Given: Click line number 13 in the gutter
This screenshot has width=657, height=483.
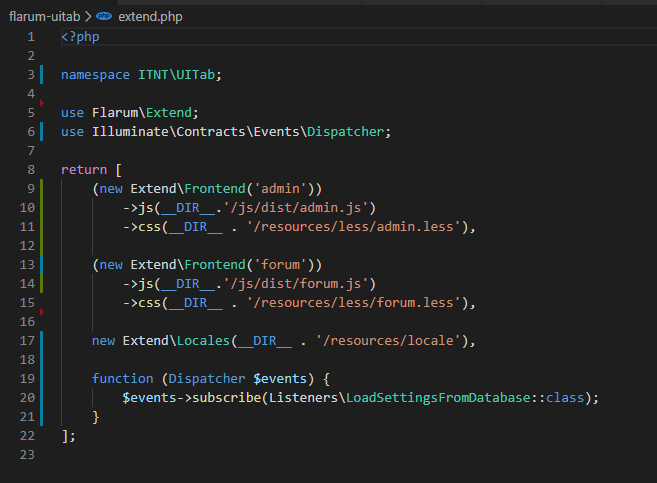Looking at the screenshot, I should (x=27, y=265).
